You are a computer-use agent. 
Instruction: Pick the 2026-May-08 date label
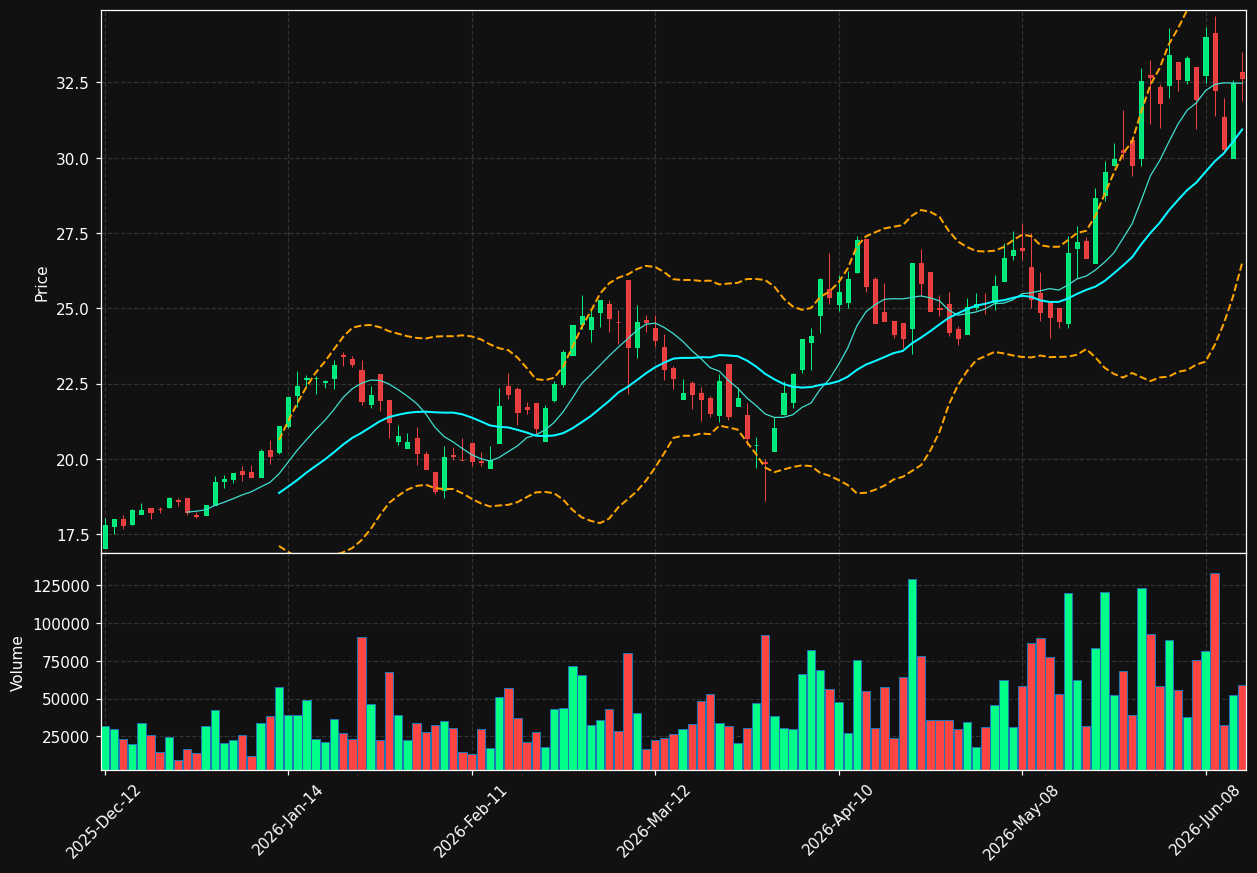tap(1021, 821)
